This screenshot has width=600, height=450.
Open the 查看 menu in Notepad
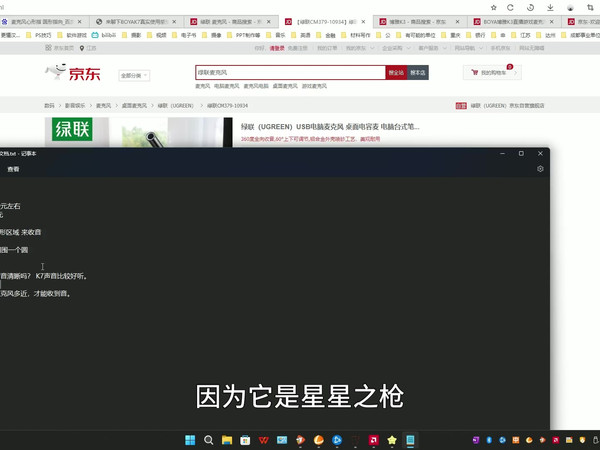[x=13, y=169]
